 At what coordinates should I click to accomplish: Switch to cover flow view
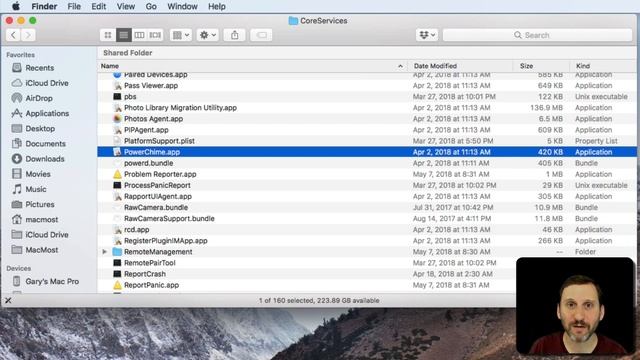155,35
